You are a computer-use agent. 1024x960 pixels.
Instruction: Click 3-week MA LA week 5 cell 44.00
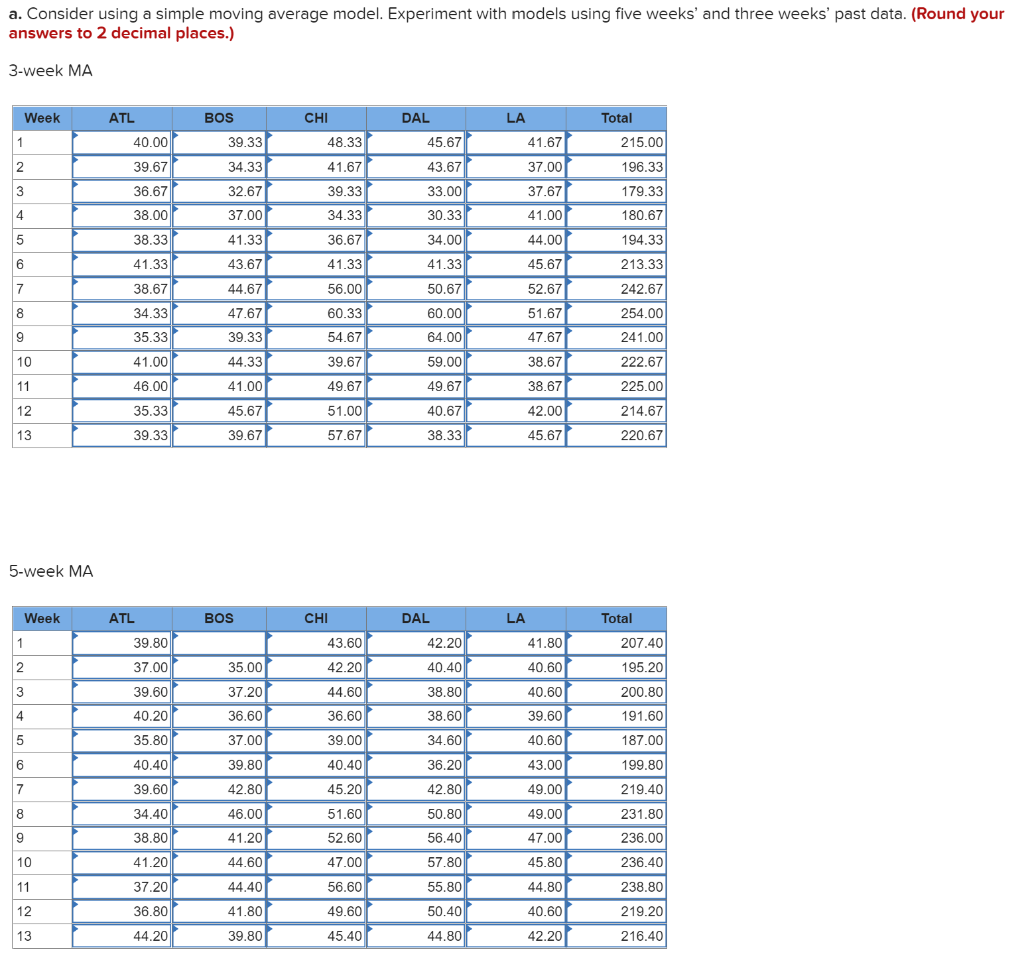pos(517,240)
